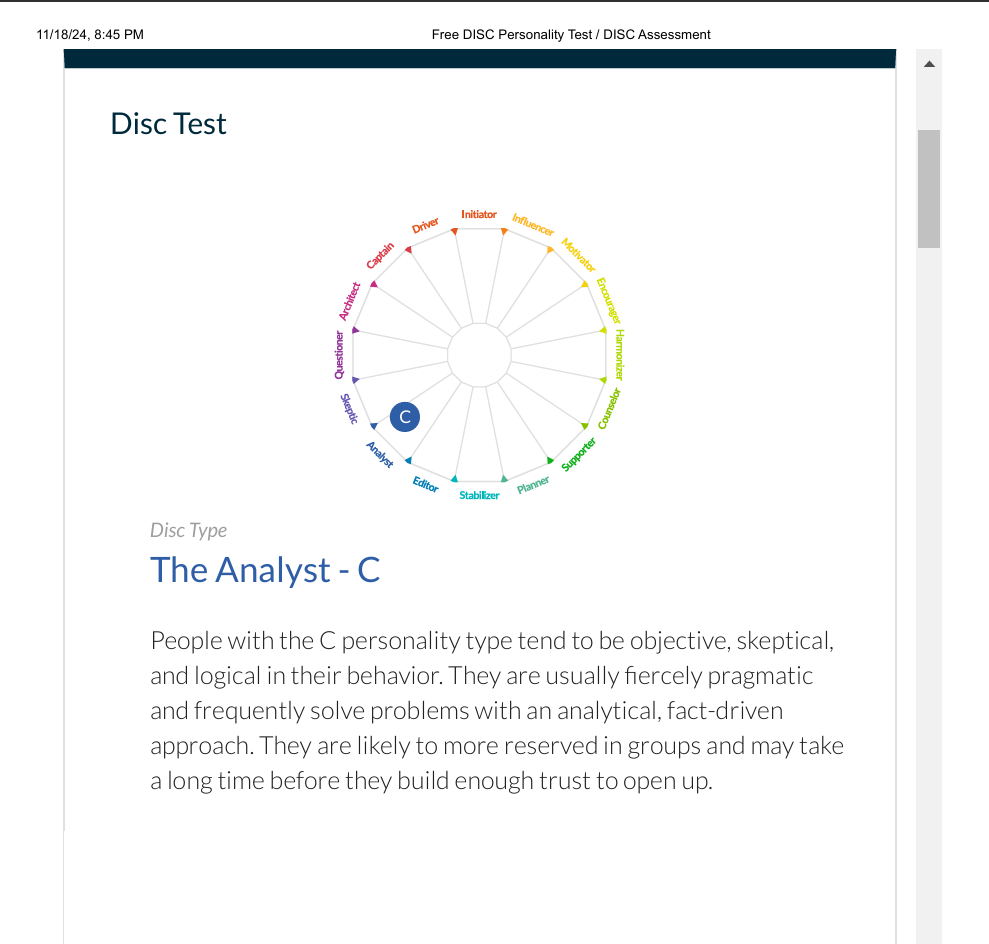Viewport: 989px width, 944px height.
Task: Select the Motivator segment on the wheel
Action: 577,253
